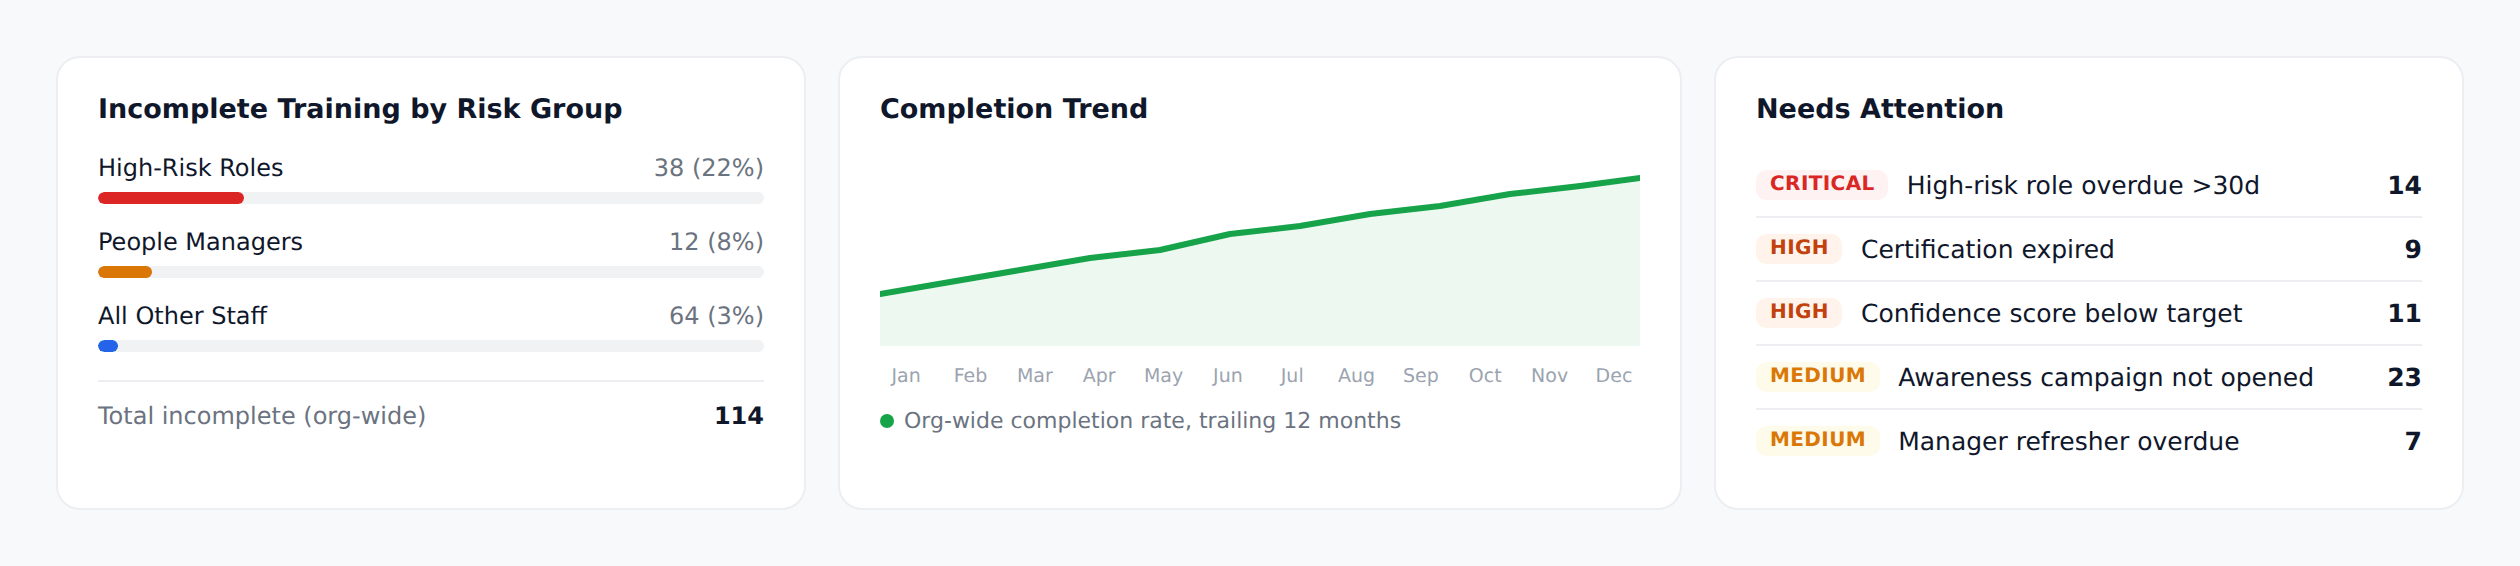Open High-risk role overdue >30d item
2520x566 pixels.
[2088, 185]
